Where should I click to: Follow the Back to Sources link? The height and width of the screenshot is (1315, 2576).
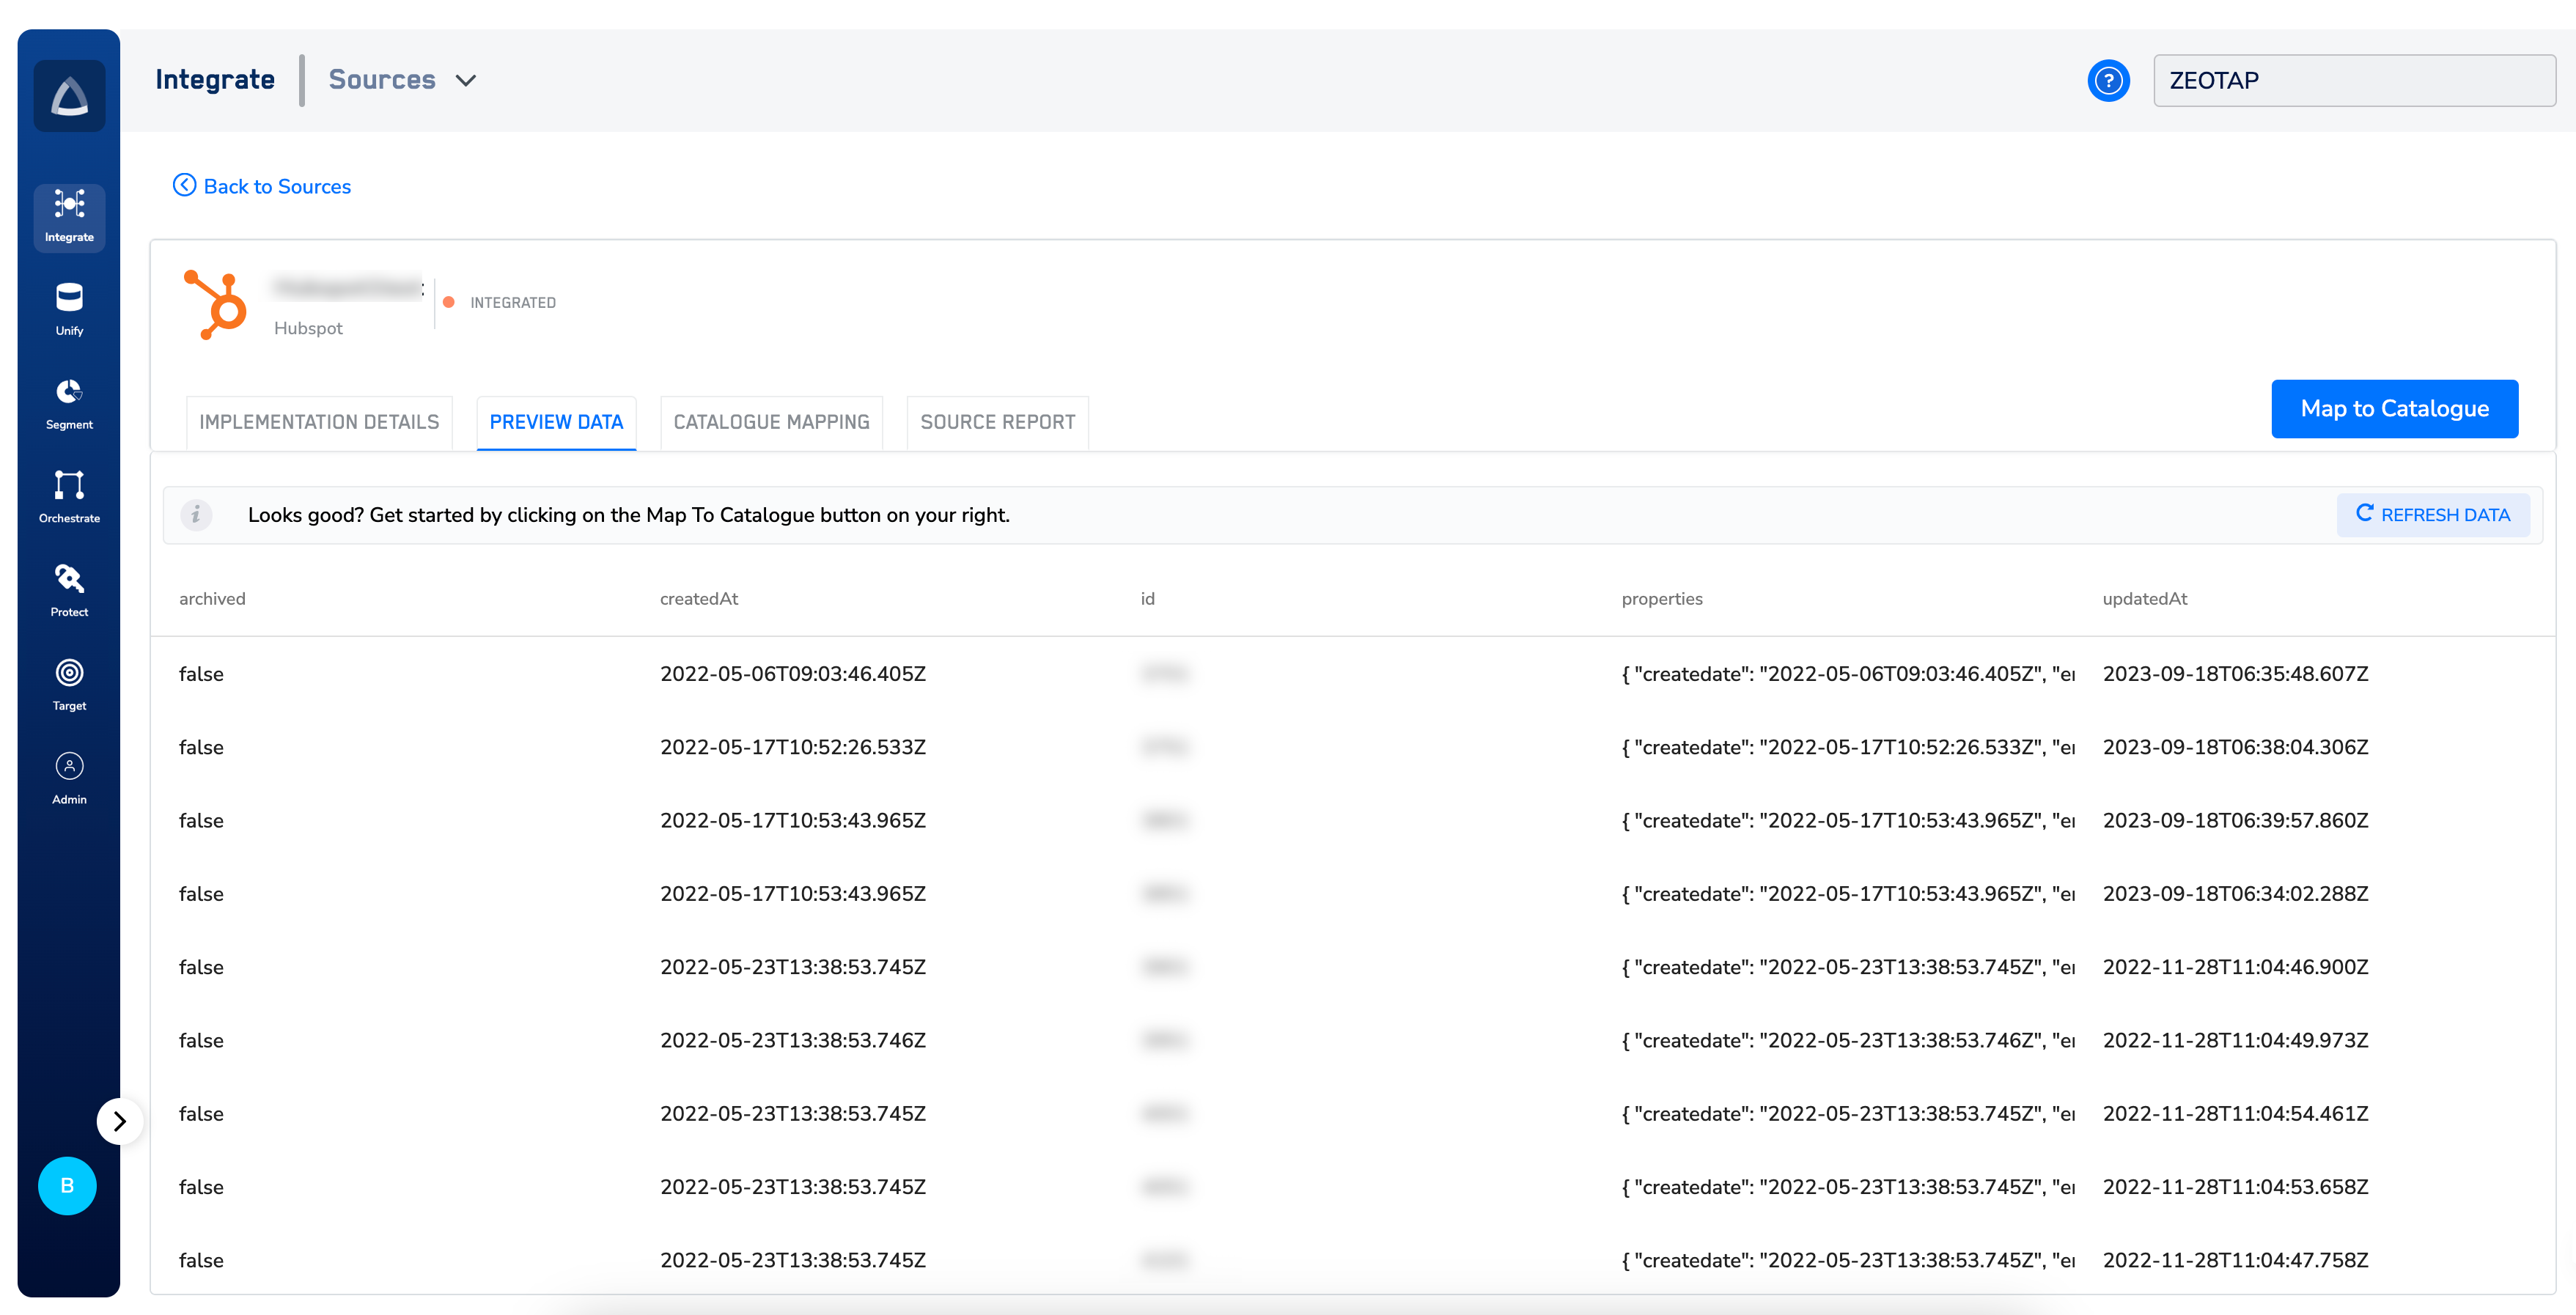tap(262, 186)
